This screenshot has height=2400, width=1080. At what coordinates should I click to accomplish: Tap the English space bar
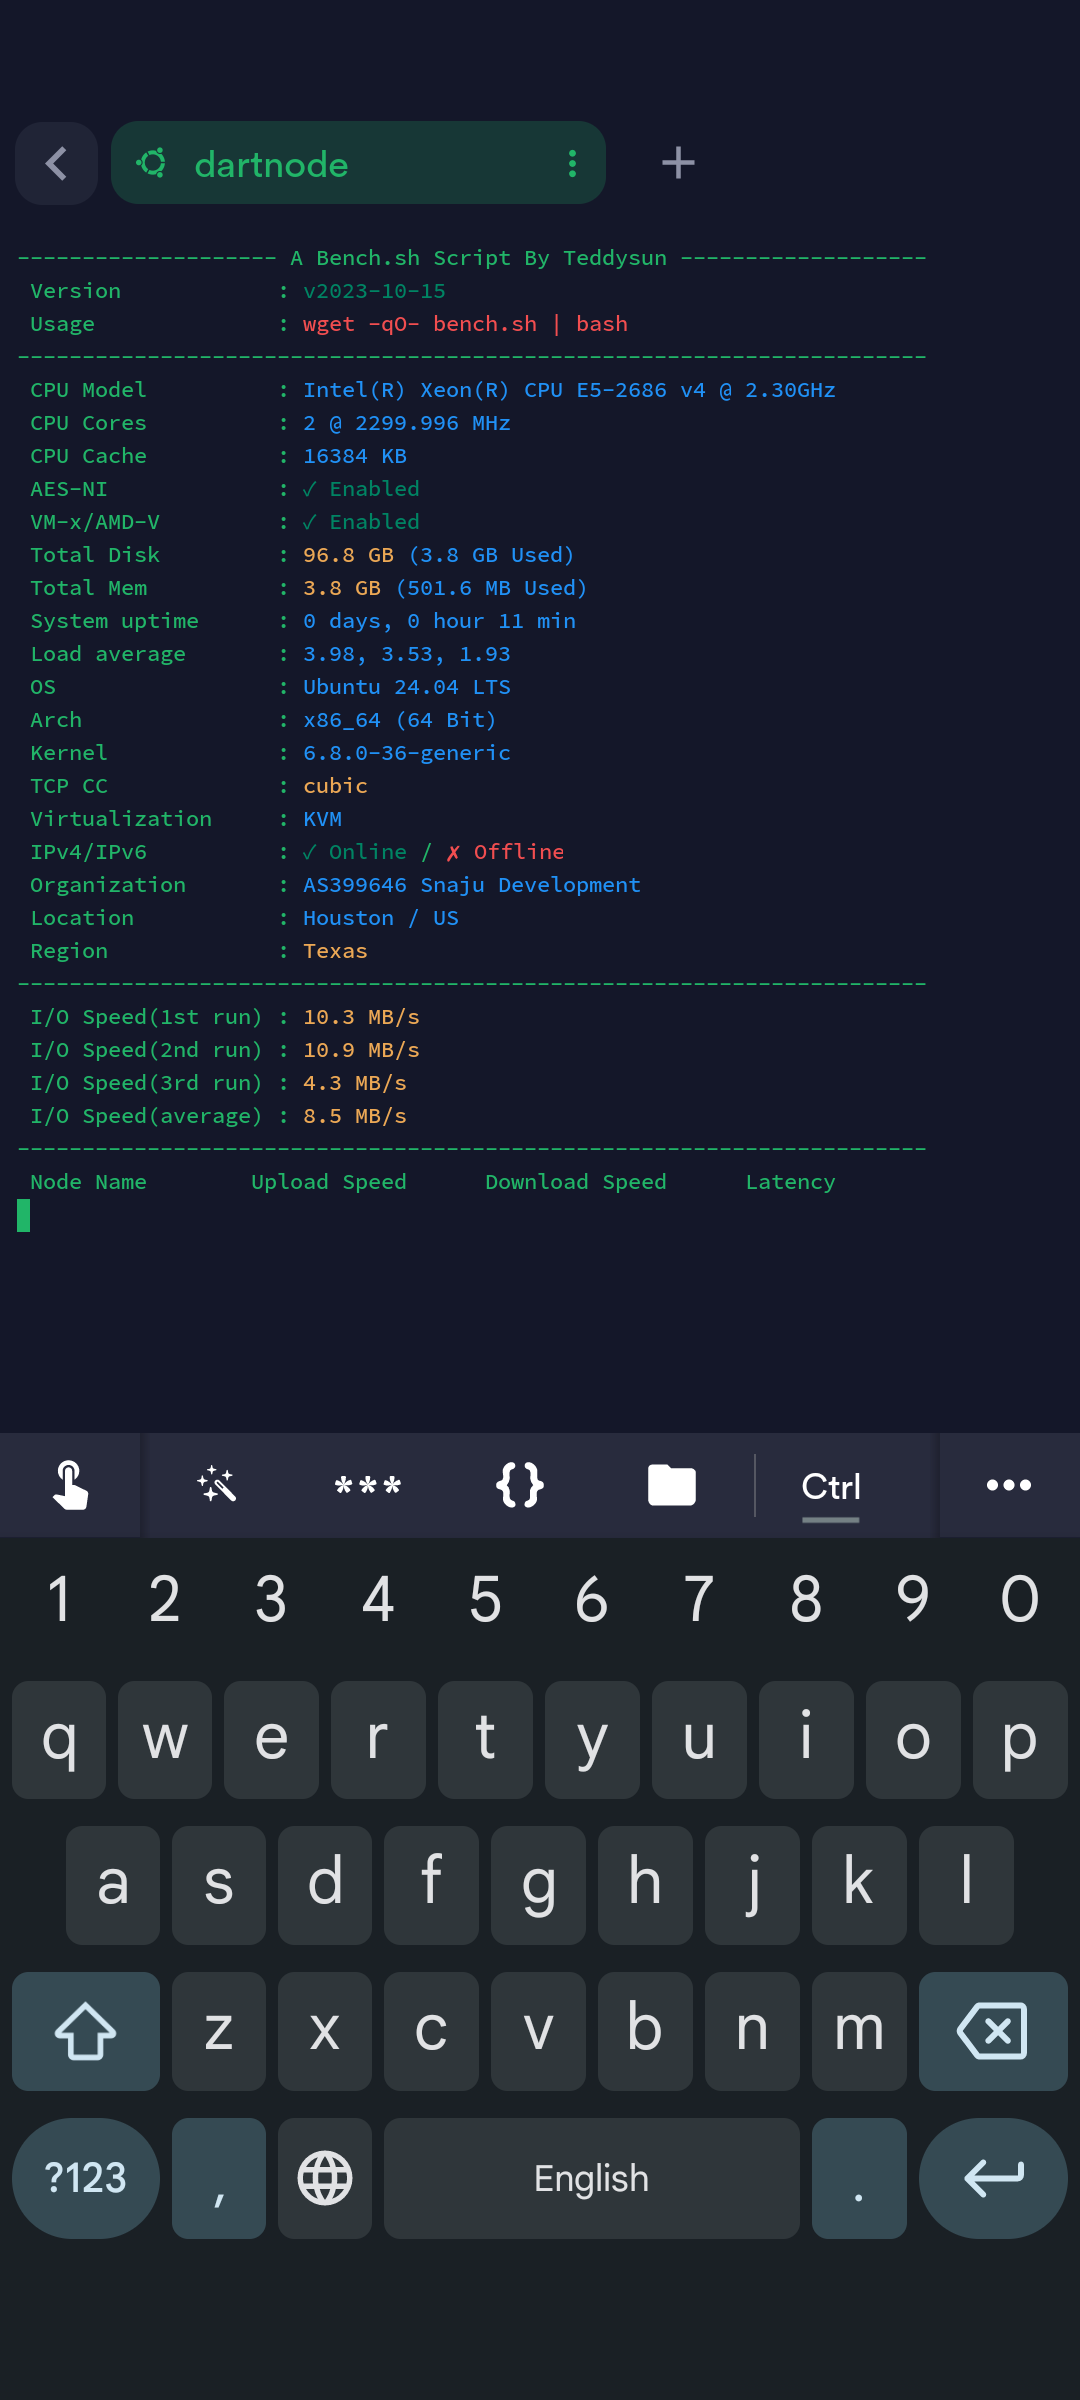coord(592,2178)
